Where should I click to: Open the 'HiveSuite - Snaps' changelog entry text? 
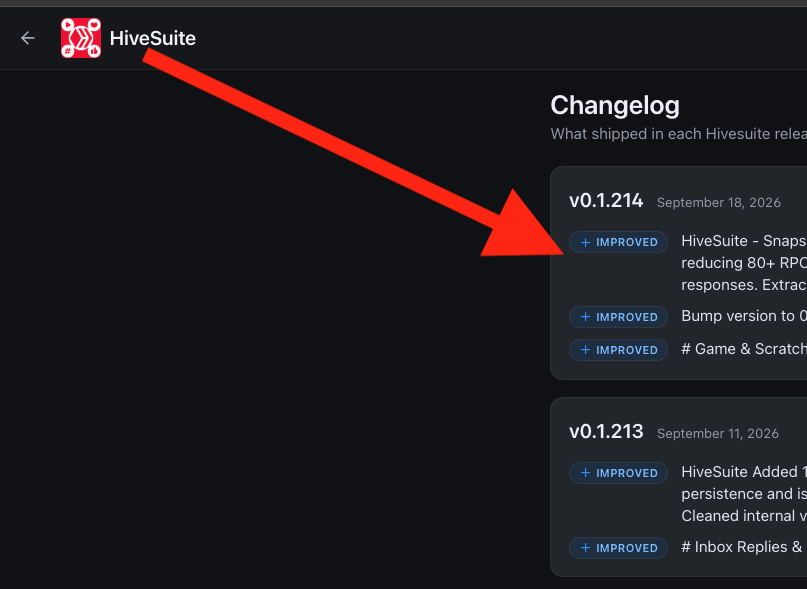744,263
